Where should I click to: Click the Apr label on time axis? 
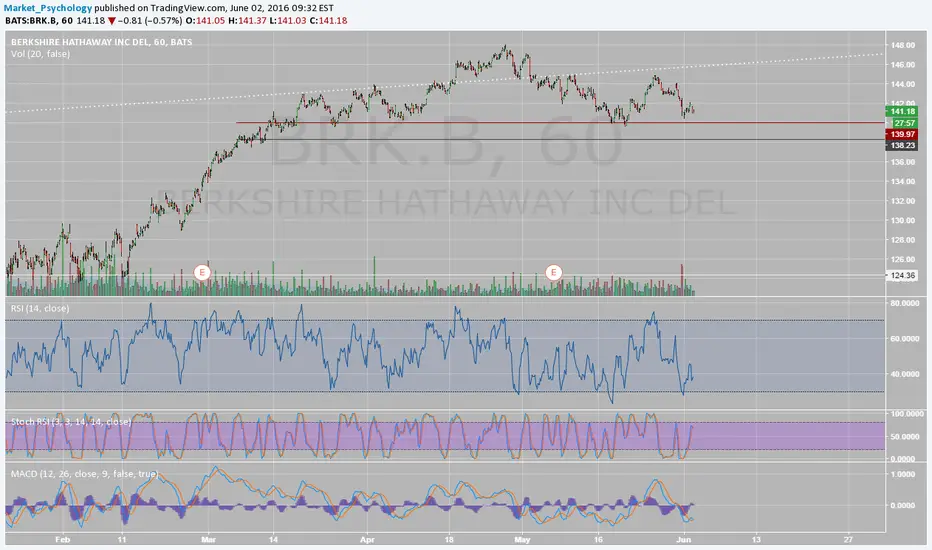(367, 540)
